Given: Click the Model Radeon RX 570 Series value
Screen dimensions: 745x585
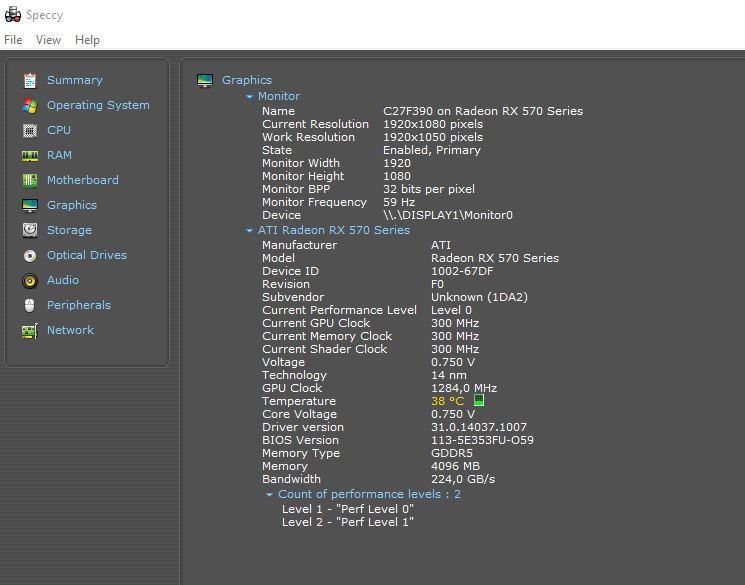Looking at the screenshot, I should click(x=495, y=258).
